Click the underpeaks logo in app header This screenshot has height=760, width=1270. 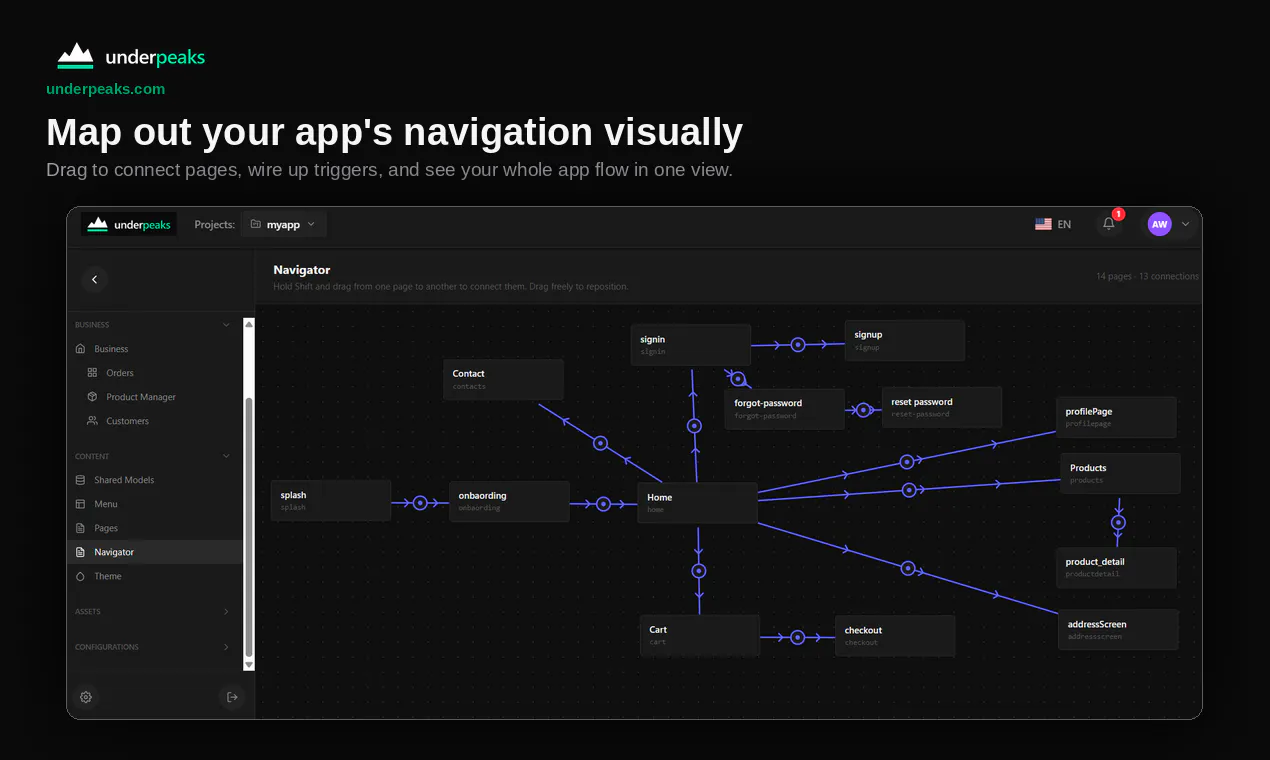point(129,224)
